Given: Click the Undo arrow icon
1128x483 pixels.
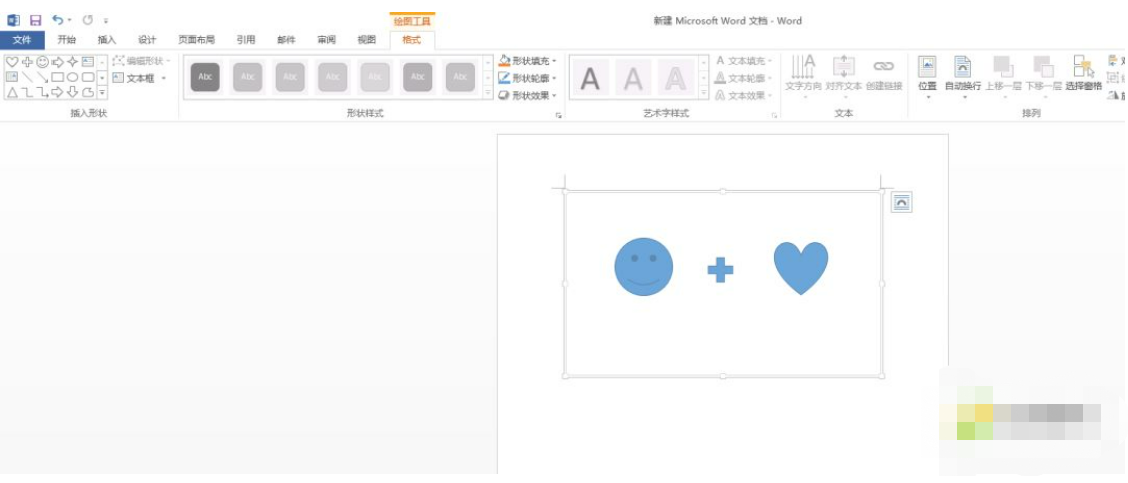Looking at the screenshot, I should click(x=58, y=20).
